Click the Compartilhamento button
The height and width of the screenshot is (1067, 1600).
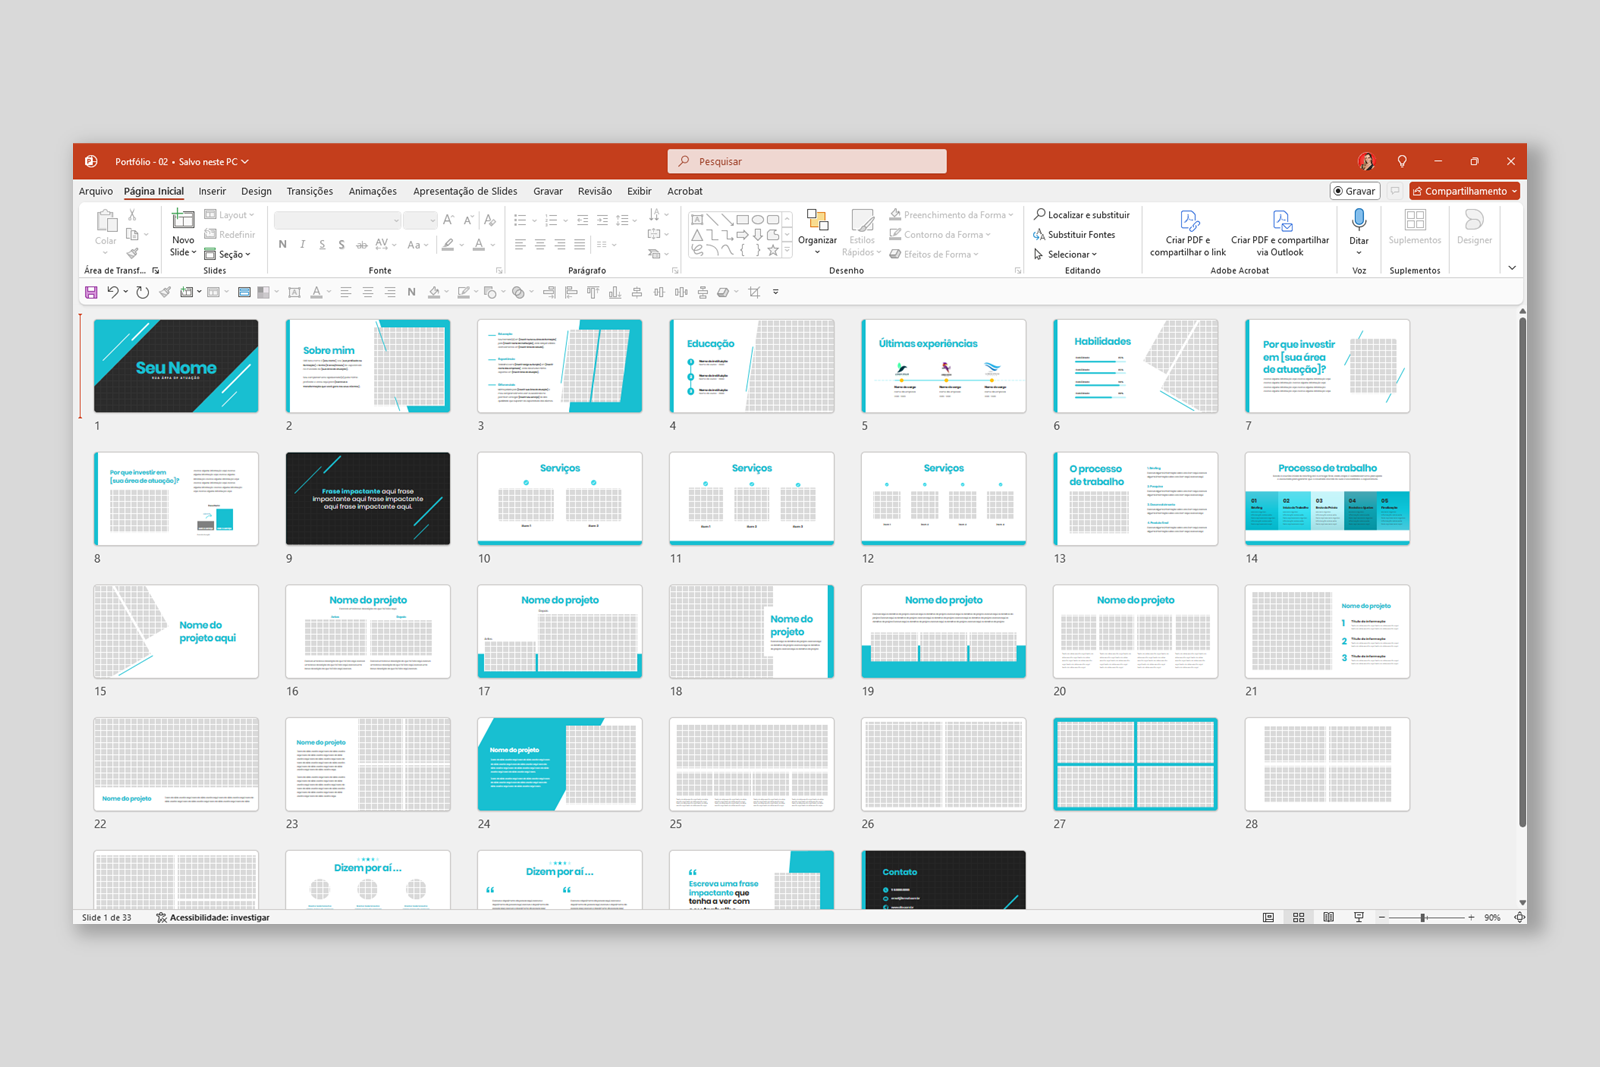pos(1464,191)
